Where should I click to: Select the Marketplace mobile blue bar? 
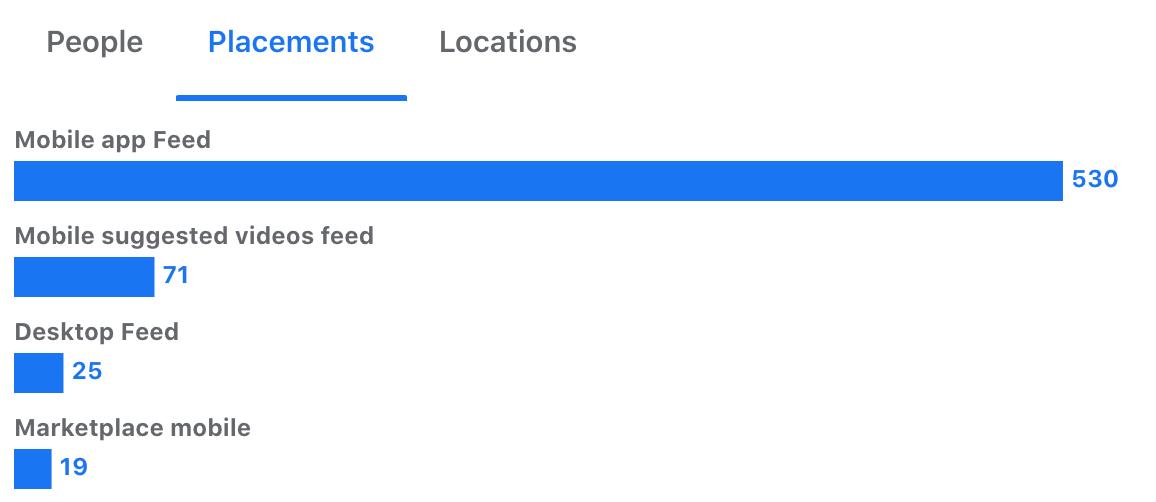[x=32, y=469]
